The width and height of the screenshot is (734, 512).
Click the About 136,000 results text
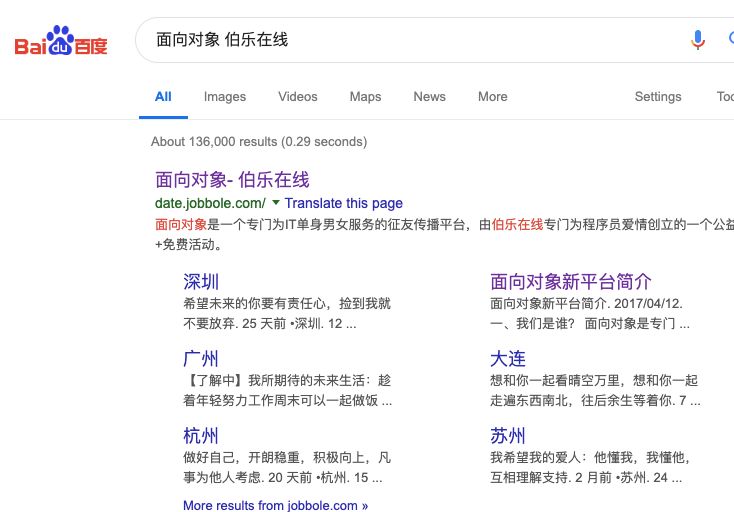(x=259, y=142)
